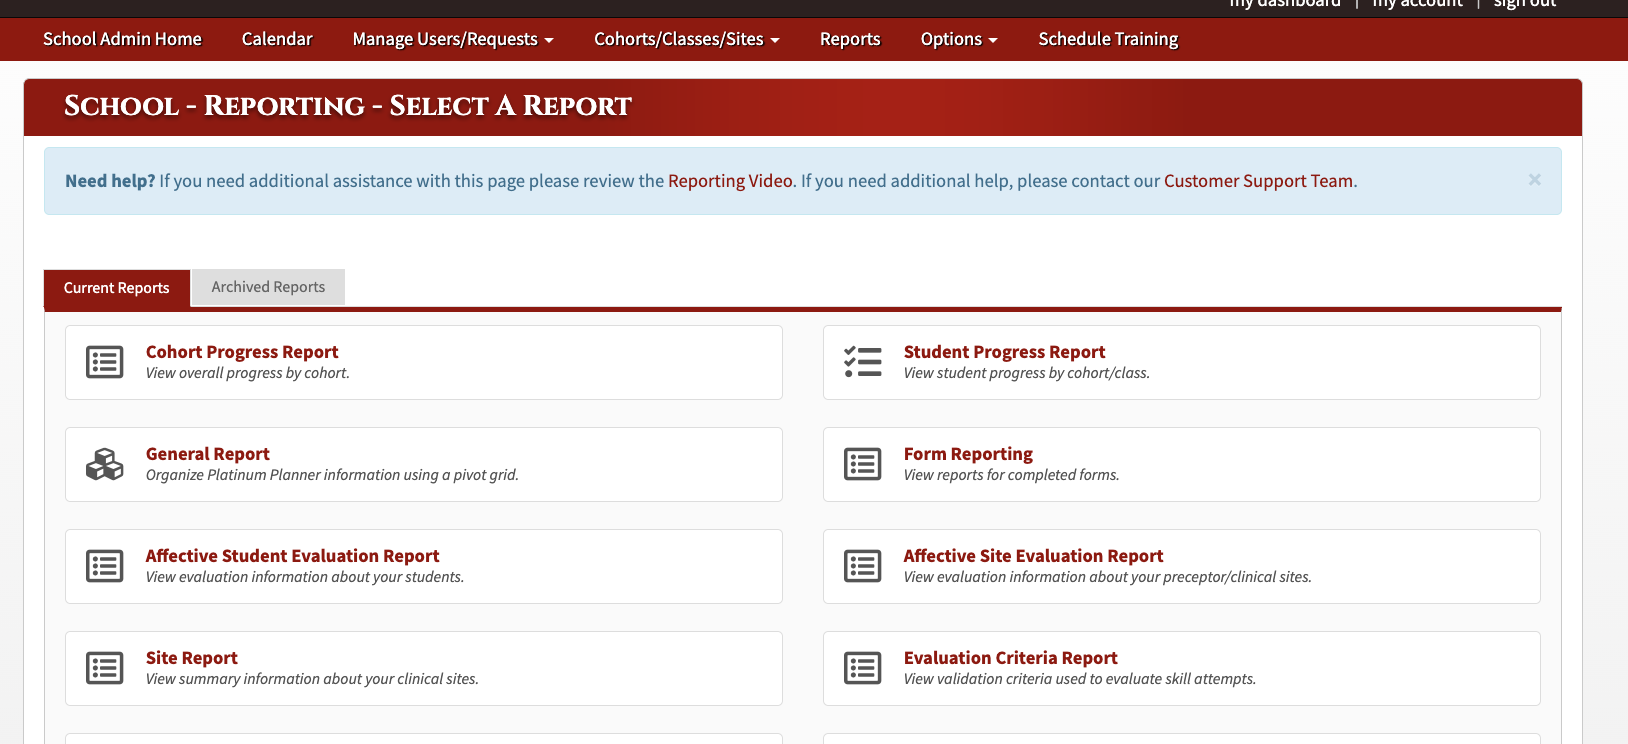
Task: Open the Evaluation Criteria Report link
Action: tap(1010, 658)
